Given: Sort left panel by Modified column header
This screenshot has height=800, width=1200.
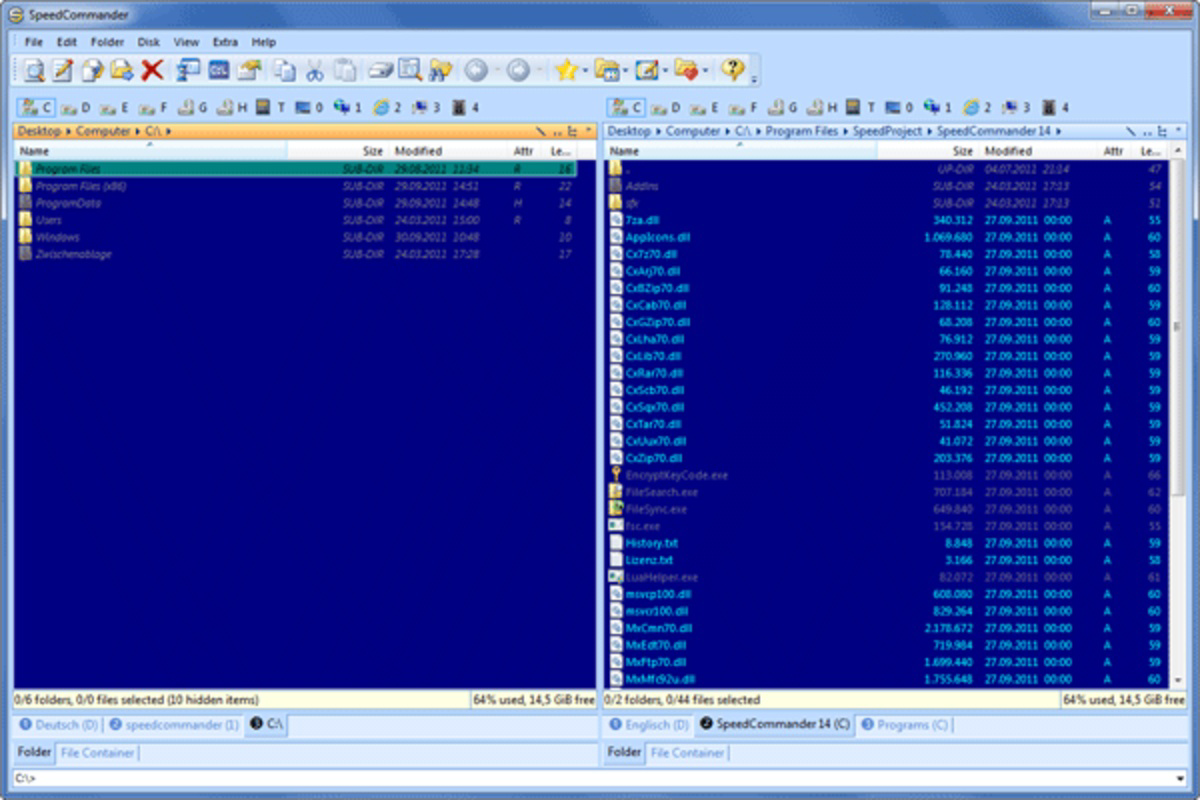Looking at the screenshot, I should tap(448, 151).
